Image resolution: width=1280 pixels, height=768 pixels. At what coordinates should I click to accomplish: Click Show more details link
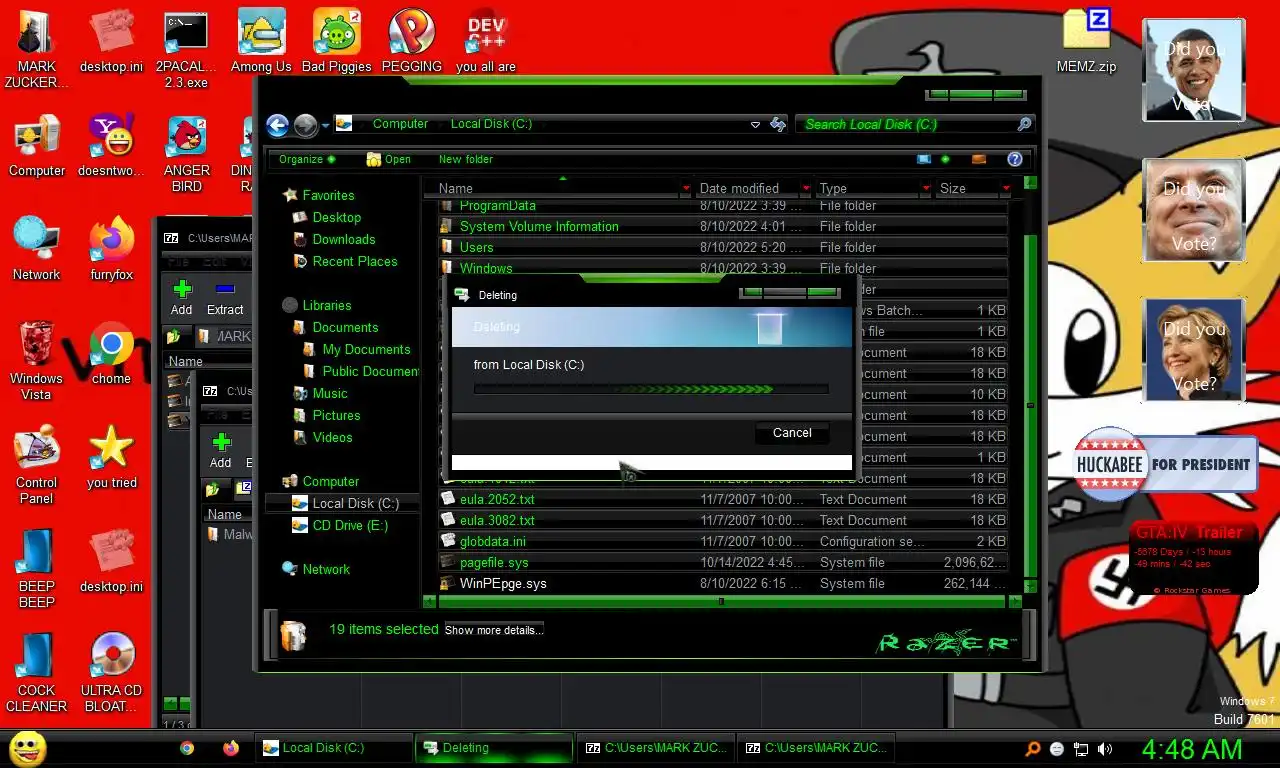click(x=494, y=630)
